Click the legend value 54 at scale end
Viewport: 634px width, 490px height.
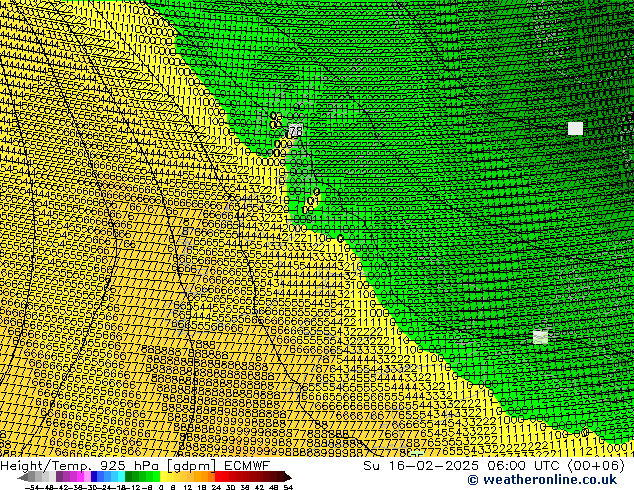click(288, 486)
